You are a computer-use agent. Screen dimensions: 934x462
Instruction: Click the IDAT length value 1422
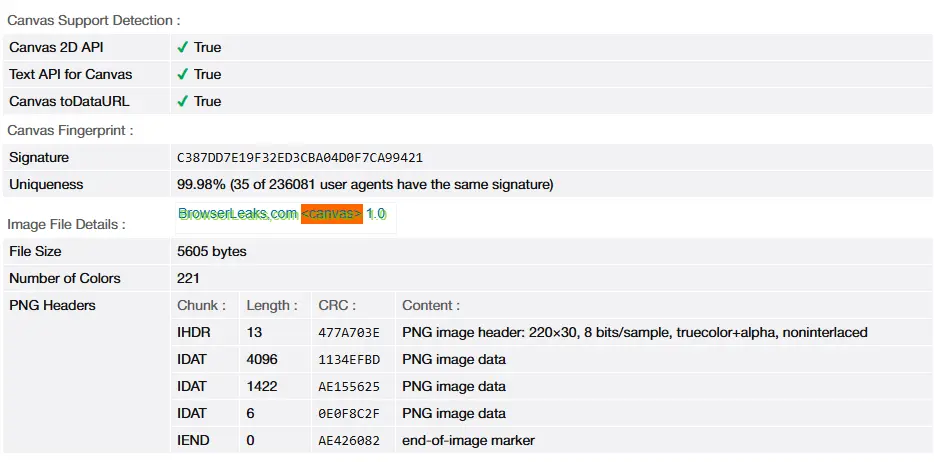(x=262, y=386)
